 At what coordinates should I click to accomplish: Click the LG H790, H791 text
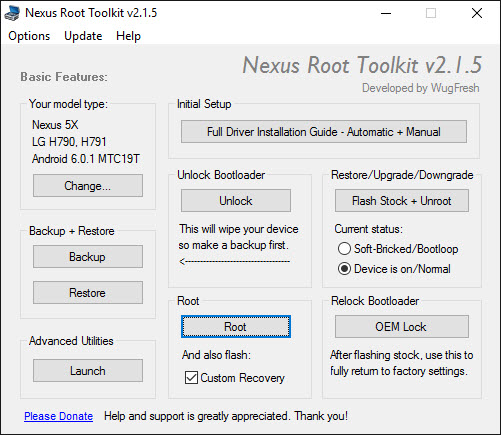69,142
